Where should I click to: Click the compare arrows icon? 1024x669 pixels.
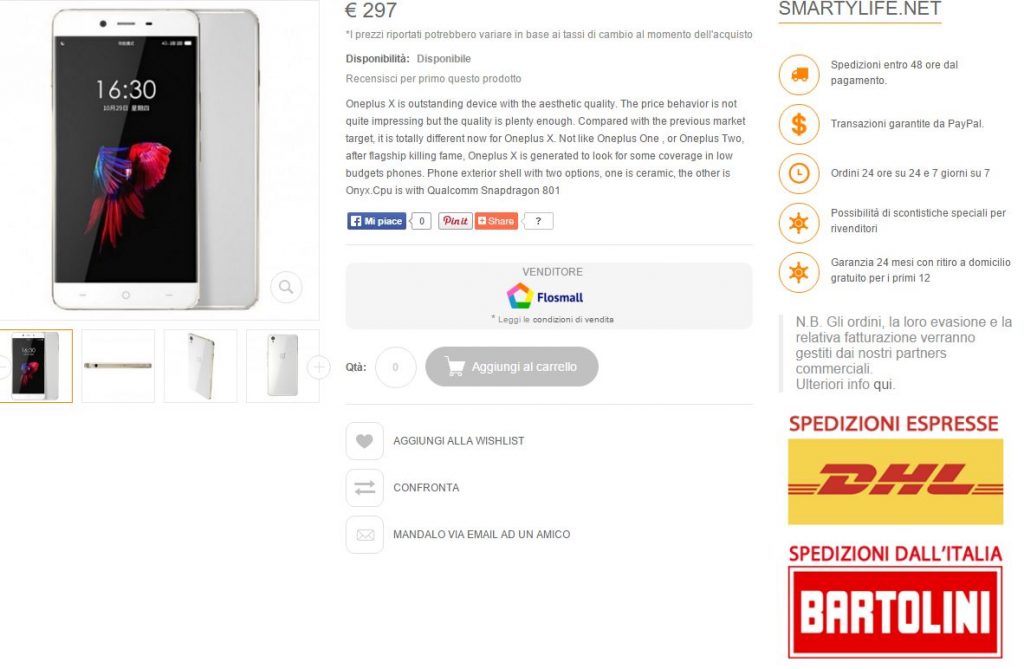point(364,487)
